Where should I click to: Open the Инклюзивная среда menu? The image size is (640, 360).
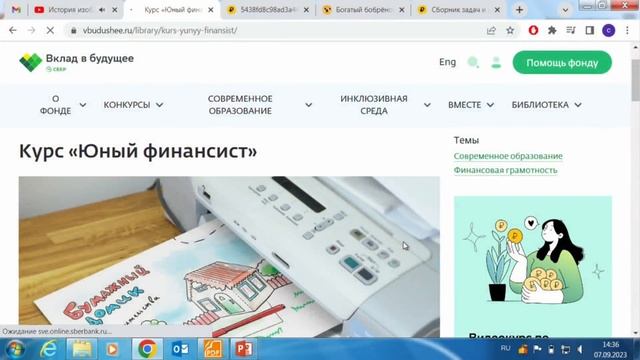click(x=374, y=105)
